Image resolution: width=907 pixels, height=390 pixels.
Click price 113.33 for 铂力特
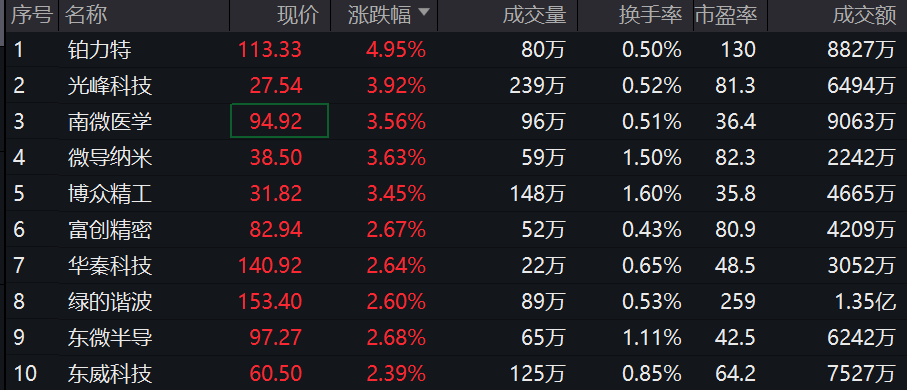(270, 50)
